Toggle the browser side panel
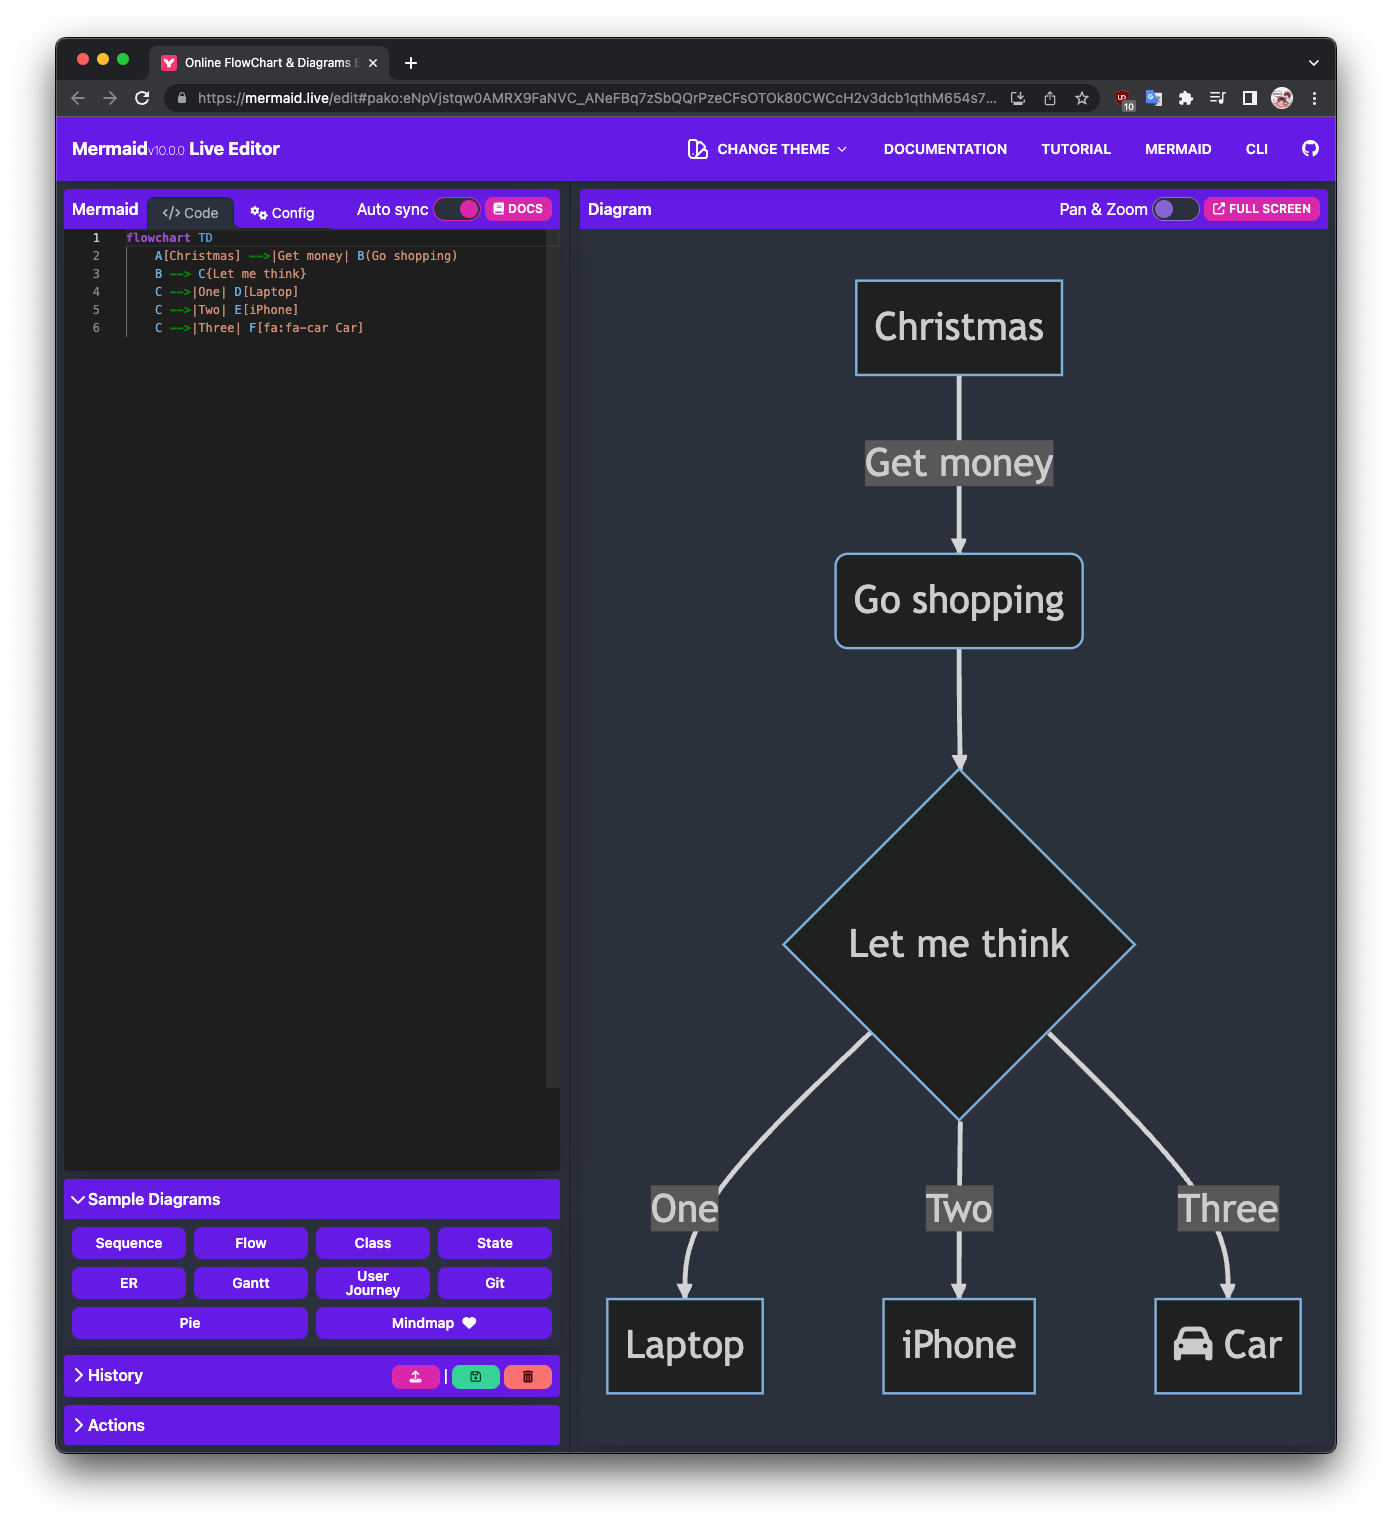 [x=1250, y=98]
